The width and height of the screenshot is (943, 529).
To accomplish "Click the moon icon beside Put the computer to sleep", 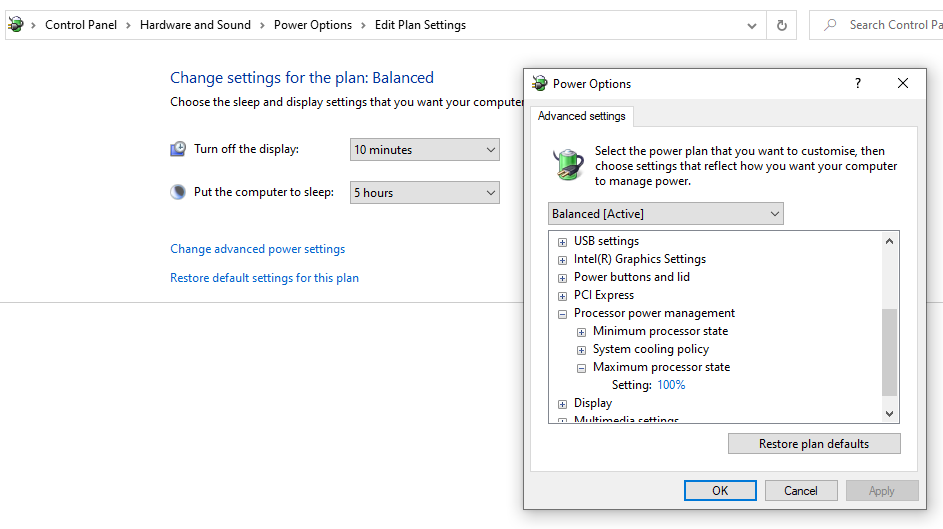I will (x=178, y=192).
